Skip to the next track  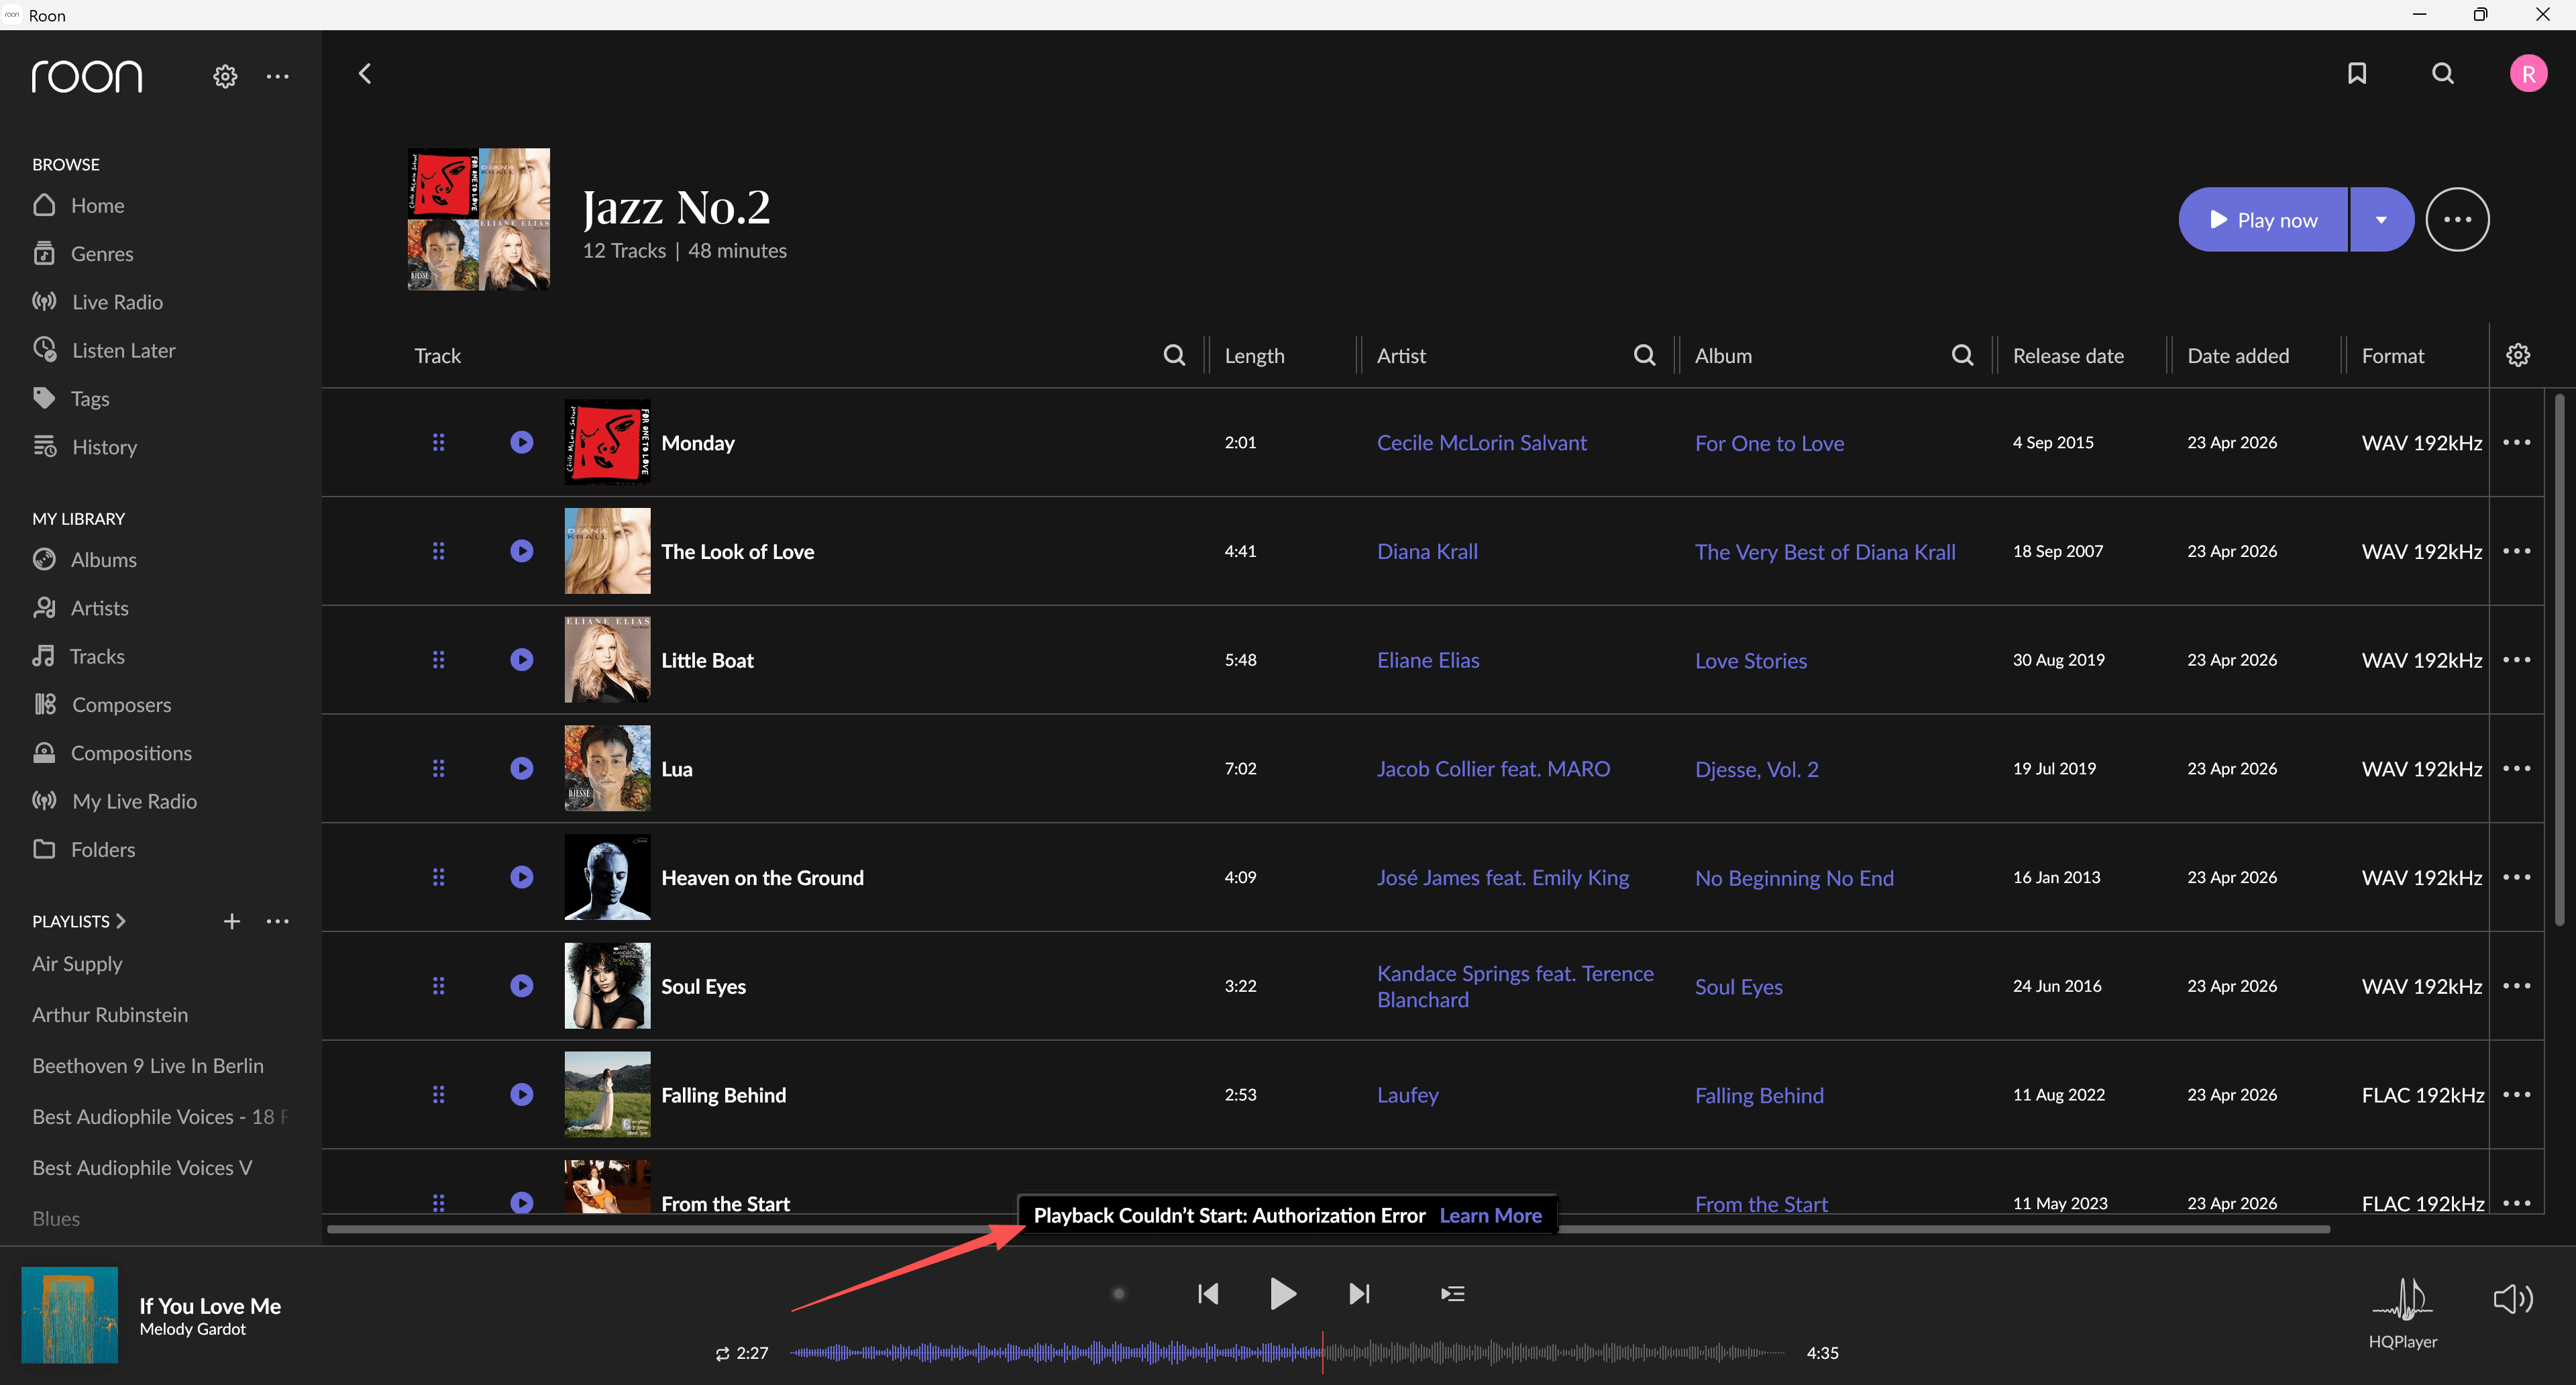(1359, 1294)
